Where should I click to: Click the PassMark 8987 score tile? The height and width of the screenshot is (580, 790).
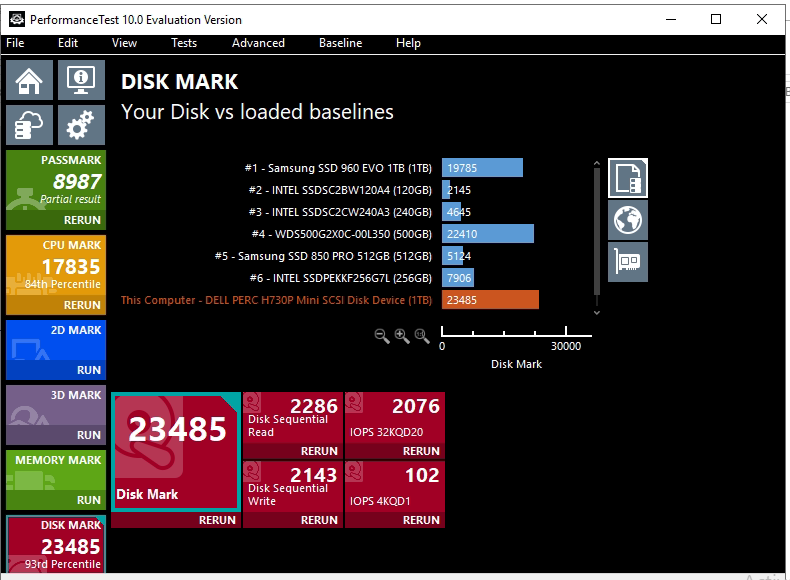coord(56,180)
